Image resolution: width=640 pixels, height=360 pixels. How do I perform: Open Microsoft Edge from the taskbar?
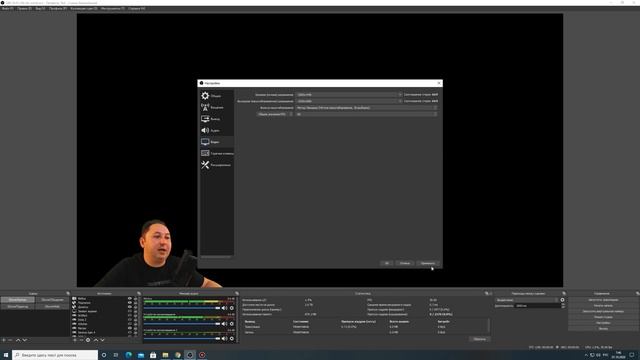pos(129,355)
